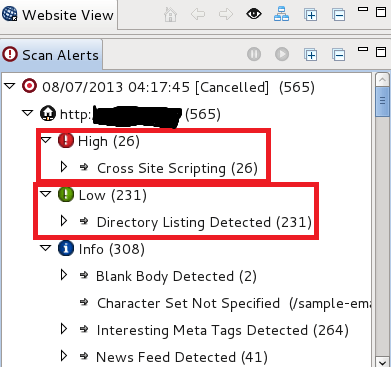Select Interesting Meta Tags Detected (264) item
The image size is (391, 367).
pos(223,330)
